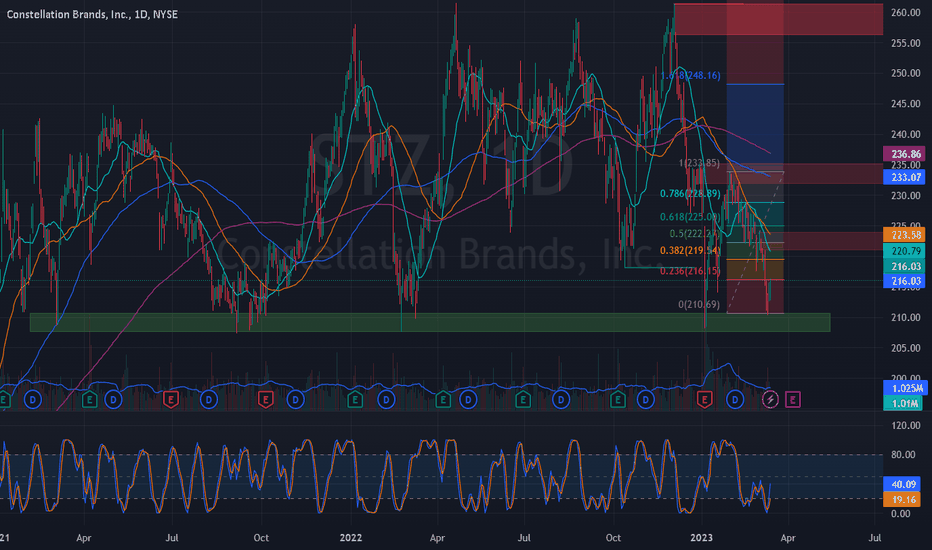932x550 pixels.
Task: Click the green earnings marker at April 2022
Action: [443, 400]
